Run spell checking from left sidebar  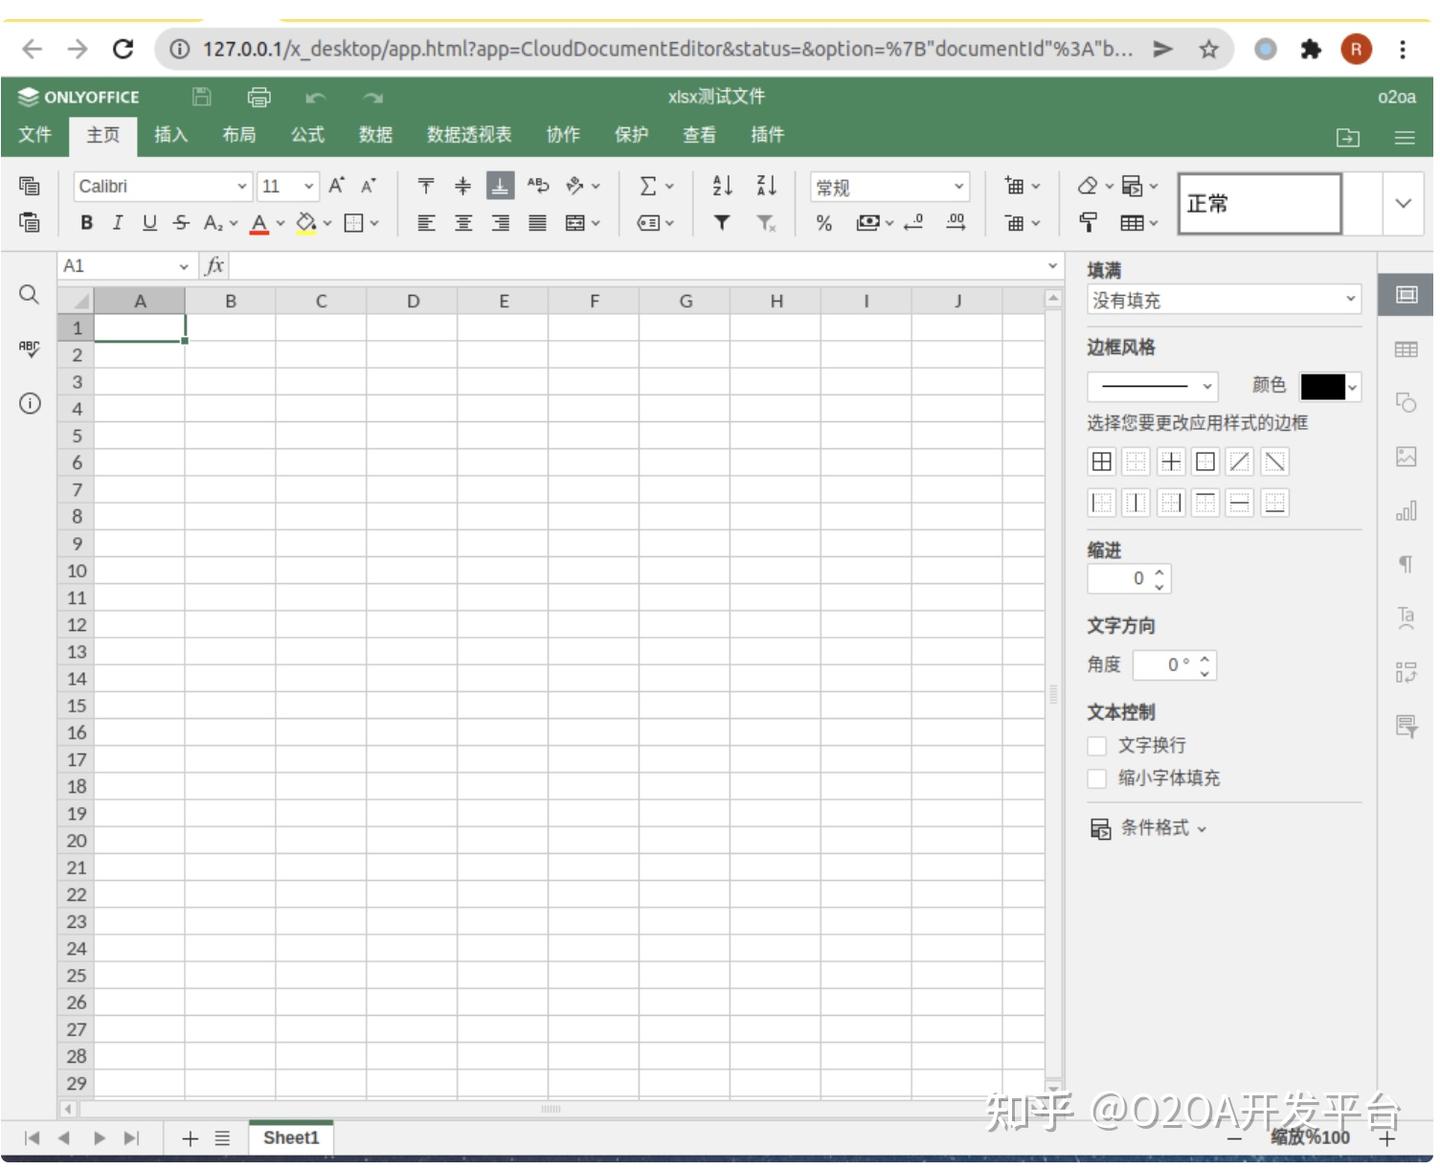(29, 348)
